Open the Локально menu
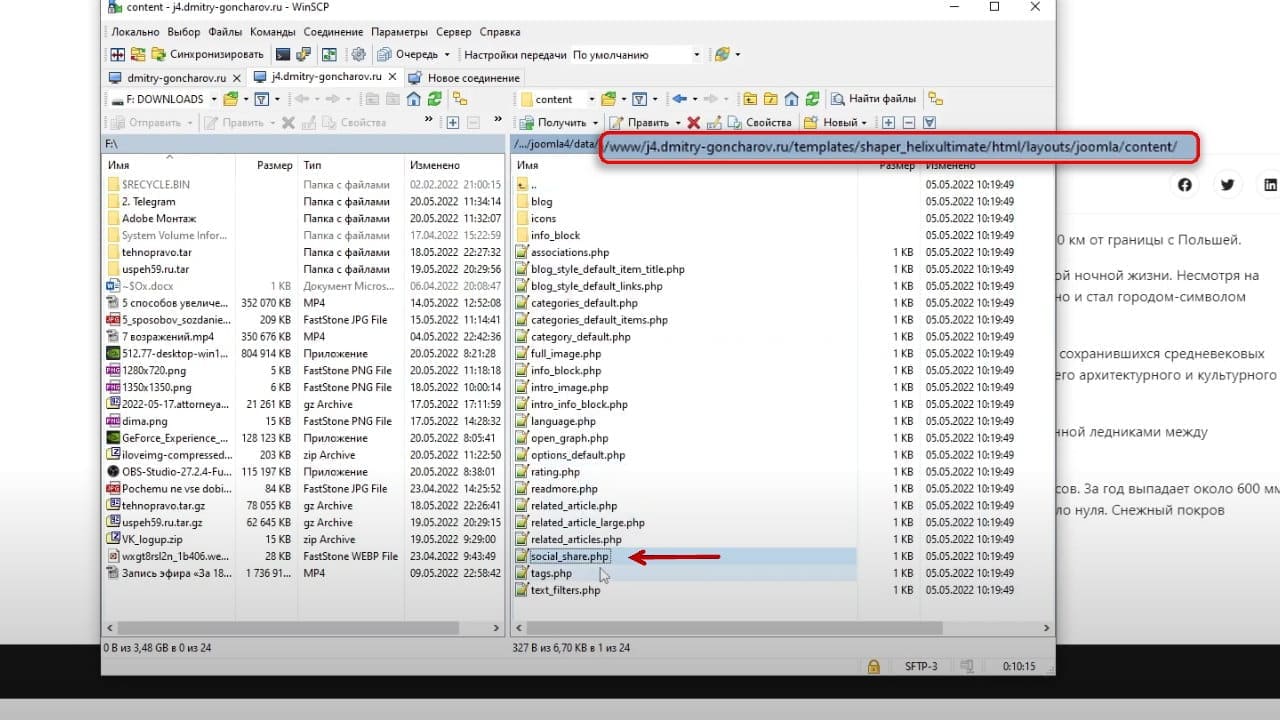 click(135, 32)
